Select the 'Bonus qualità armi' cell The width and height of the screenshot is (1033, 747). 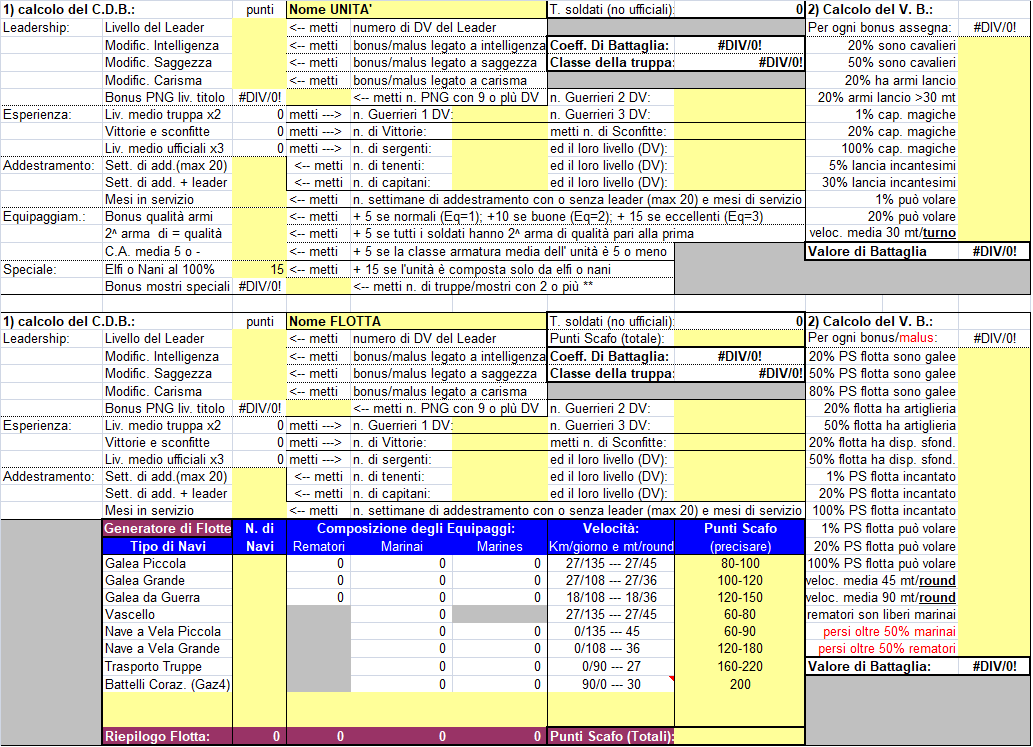coord(167,217)
